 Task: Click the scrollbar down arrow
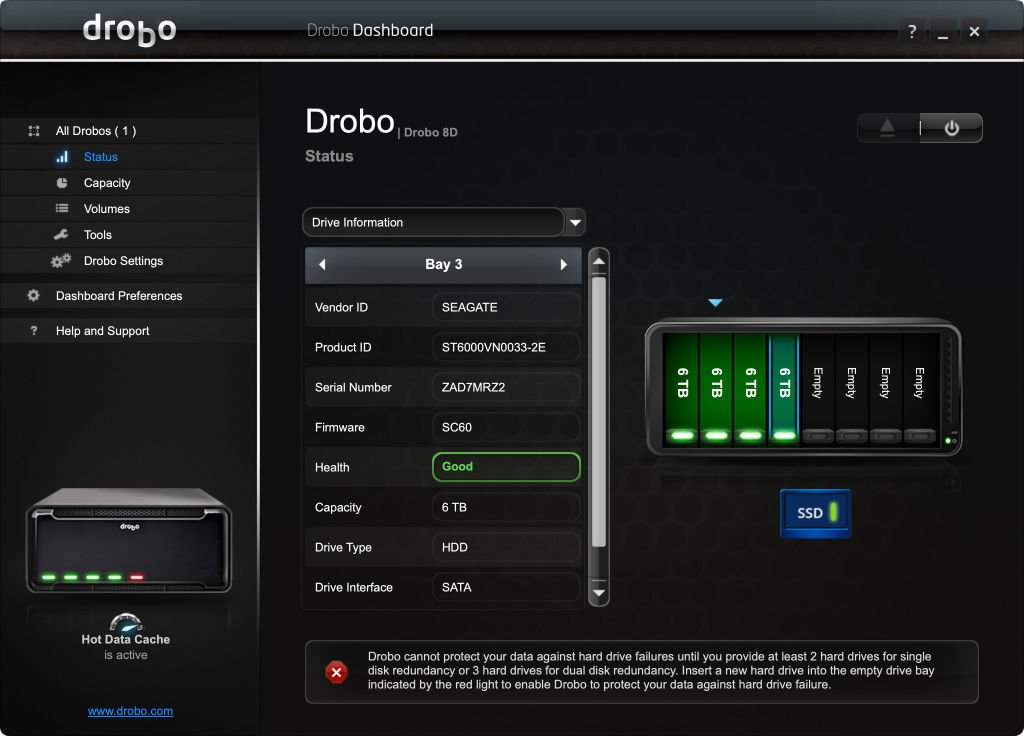[599, 593]
